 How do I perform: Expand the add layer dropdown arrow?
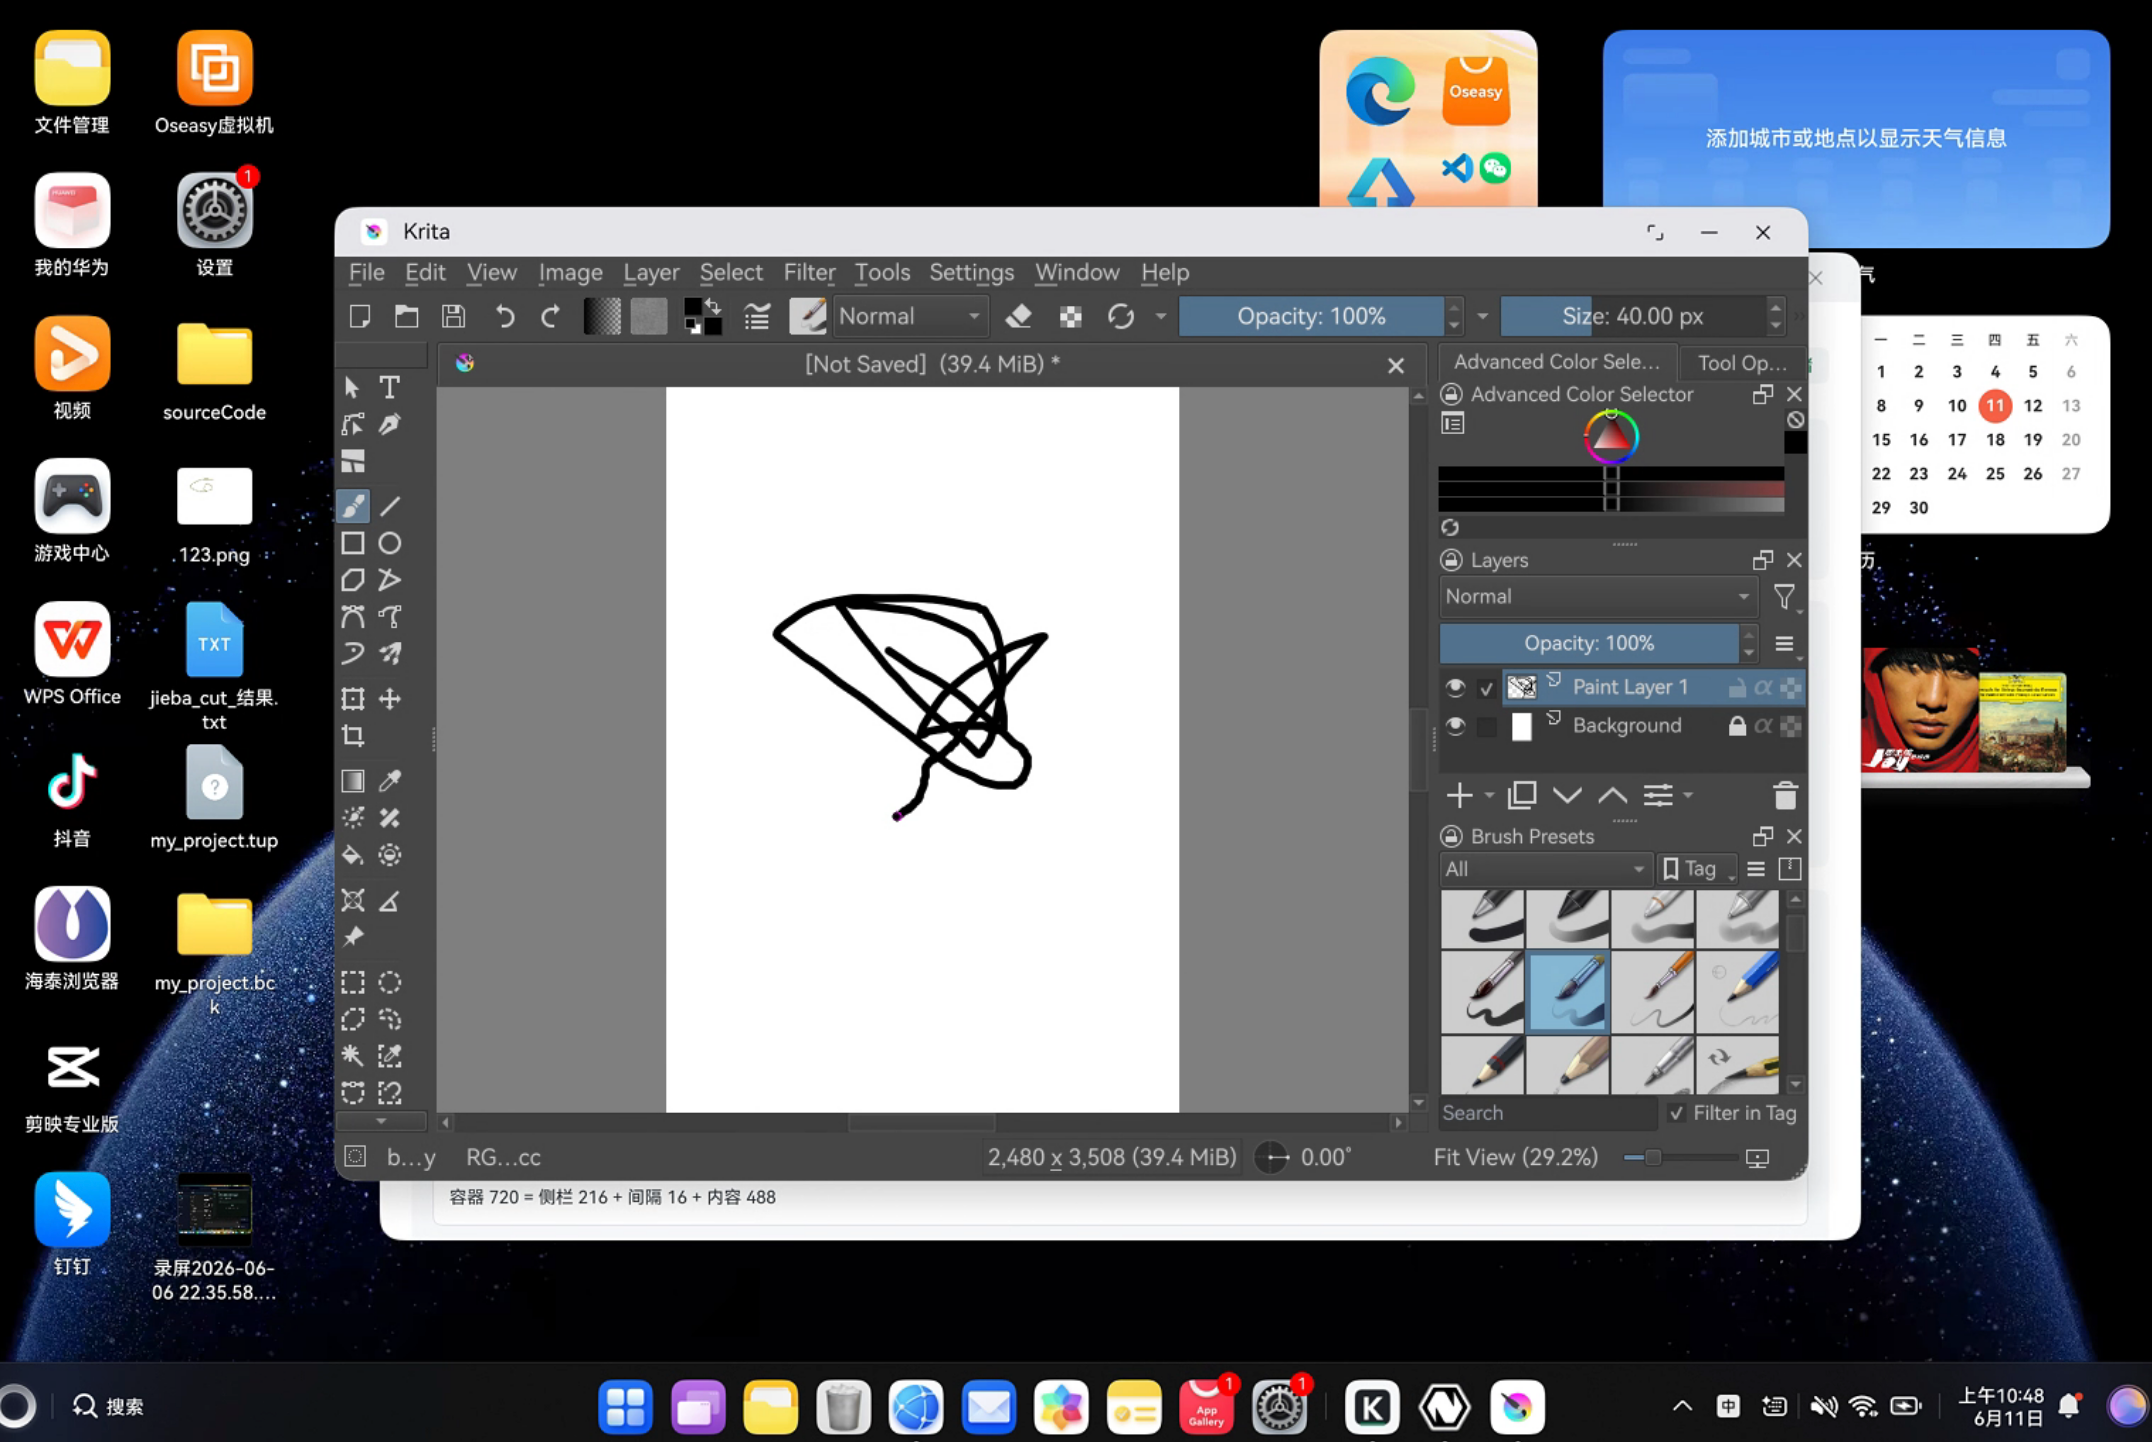[1489, 795]
